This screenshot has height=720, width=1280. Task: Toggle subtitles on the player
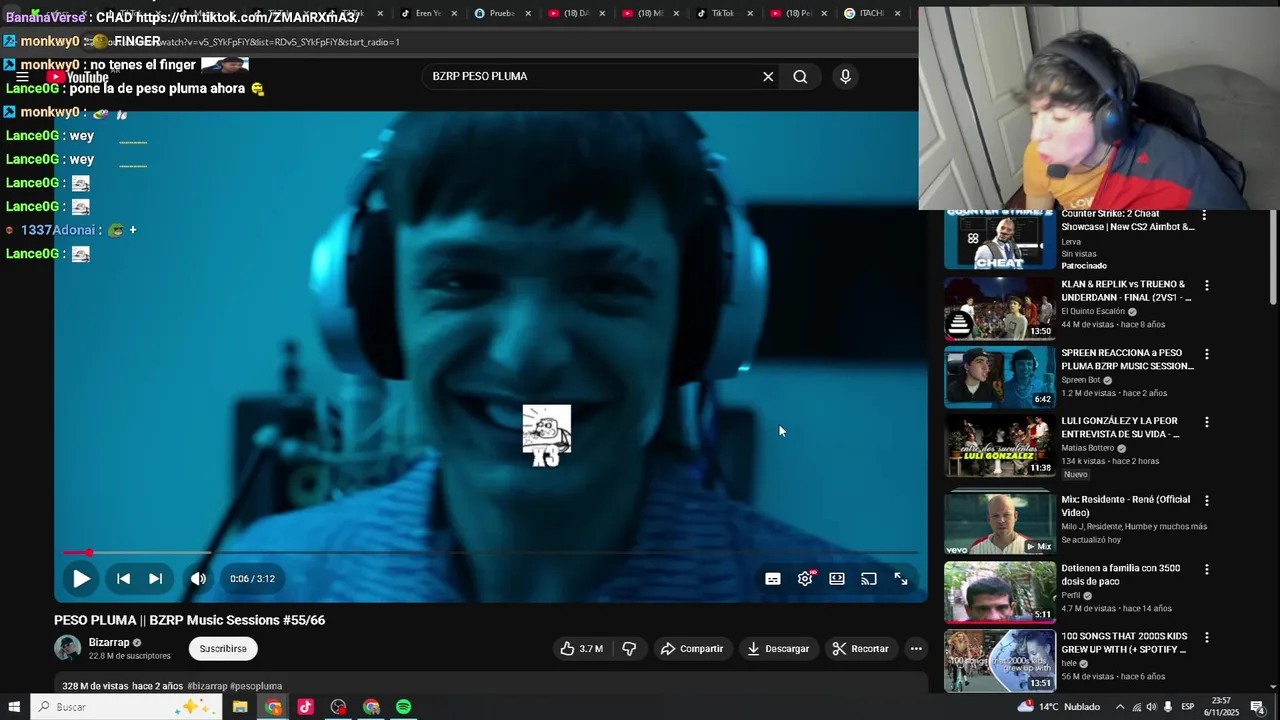(773, 578)
